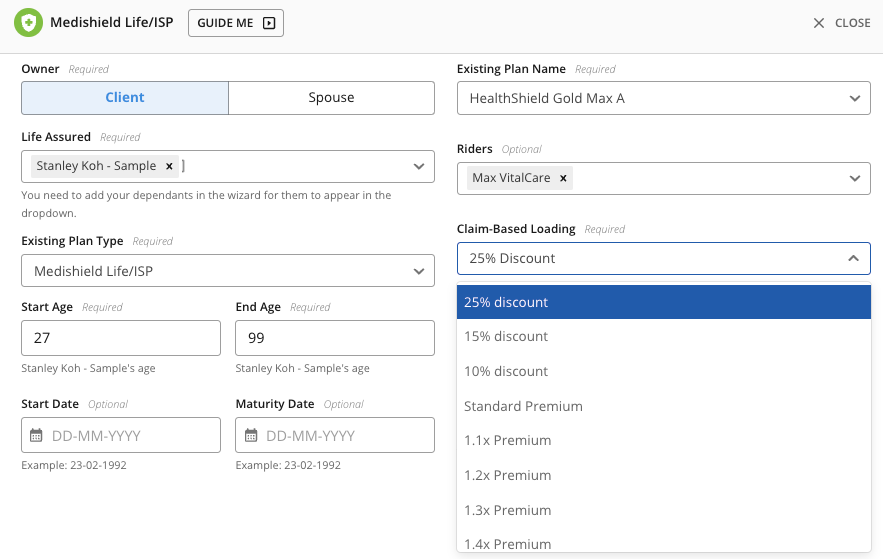Select the 1.2x Premium option
Screen dimensions: 883x559
click(x=664, y=475)
